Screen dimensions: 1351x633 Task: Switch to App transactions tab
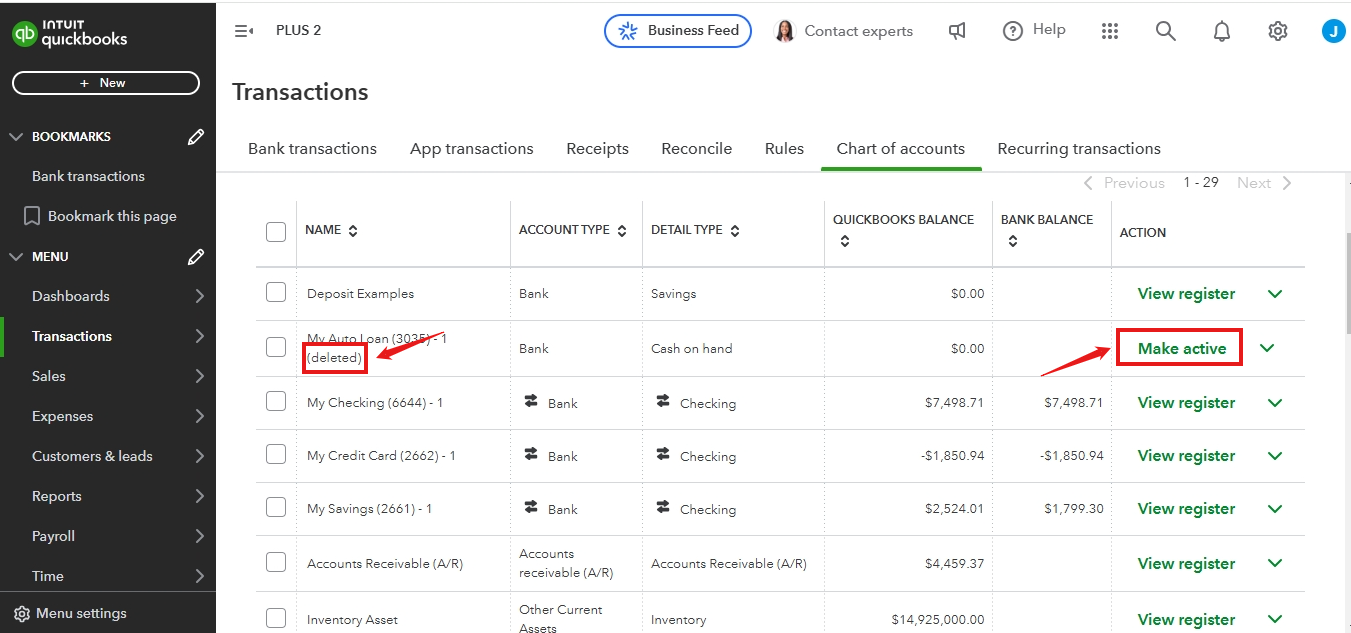[472, 149]
